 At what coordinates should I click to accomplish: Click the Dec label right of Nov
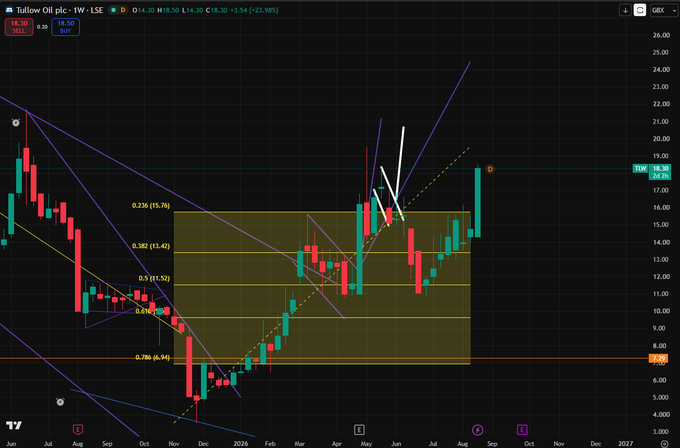(596, 444)
